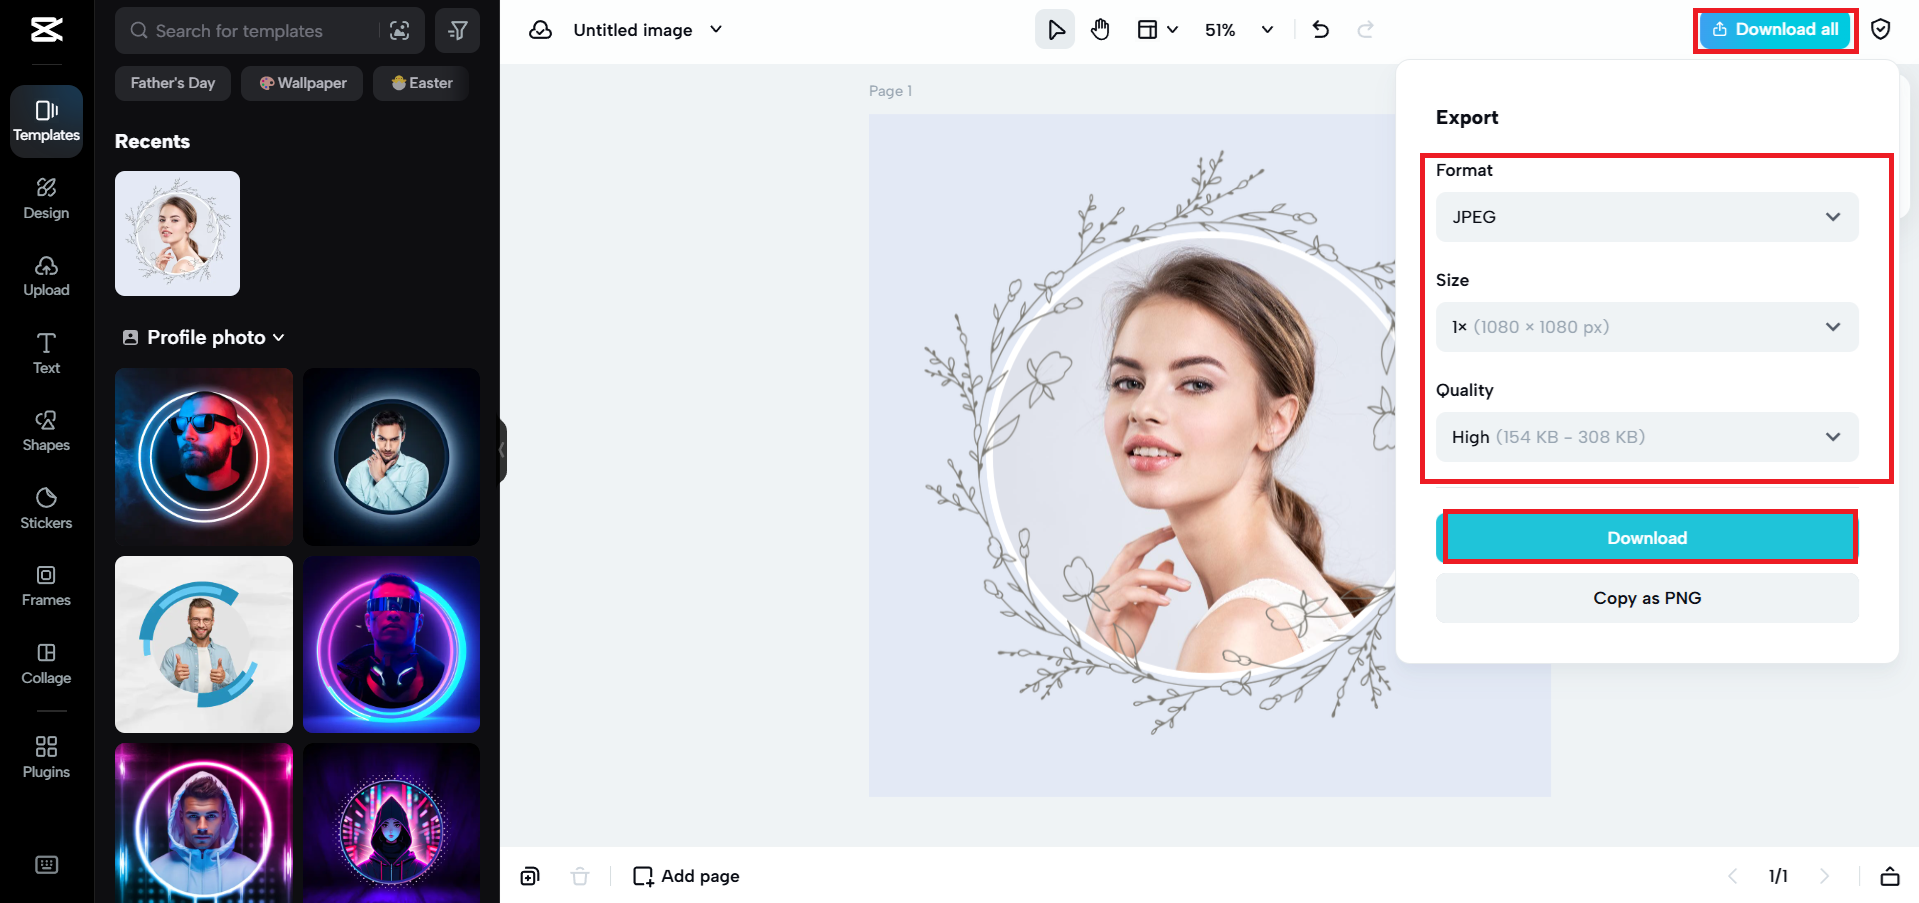Select the pointer select tool
This screenshot has height=903, width=1919.
tap(1055, 30)
